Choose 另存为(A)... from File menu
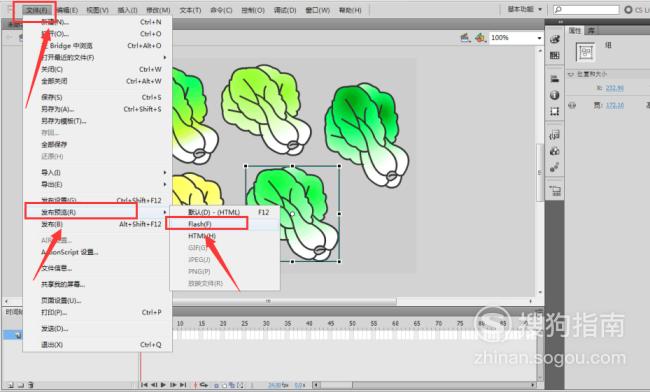The height and width of the screenshot is (392, 650). point(97,109)
